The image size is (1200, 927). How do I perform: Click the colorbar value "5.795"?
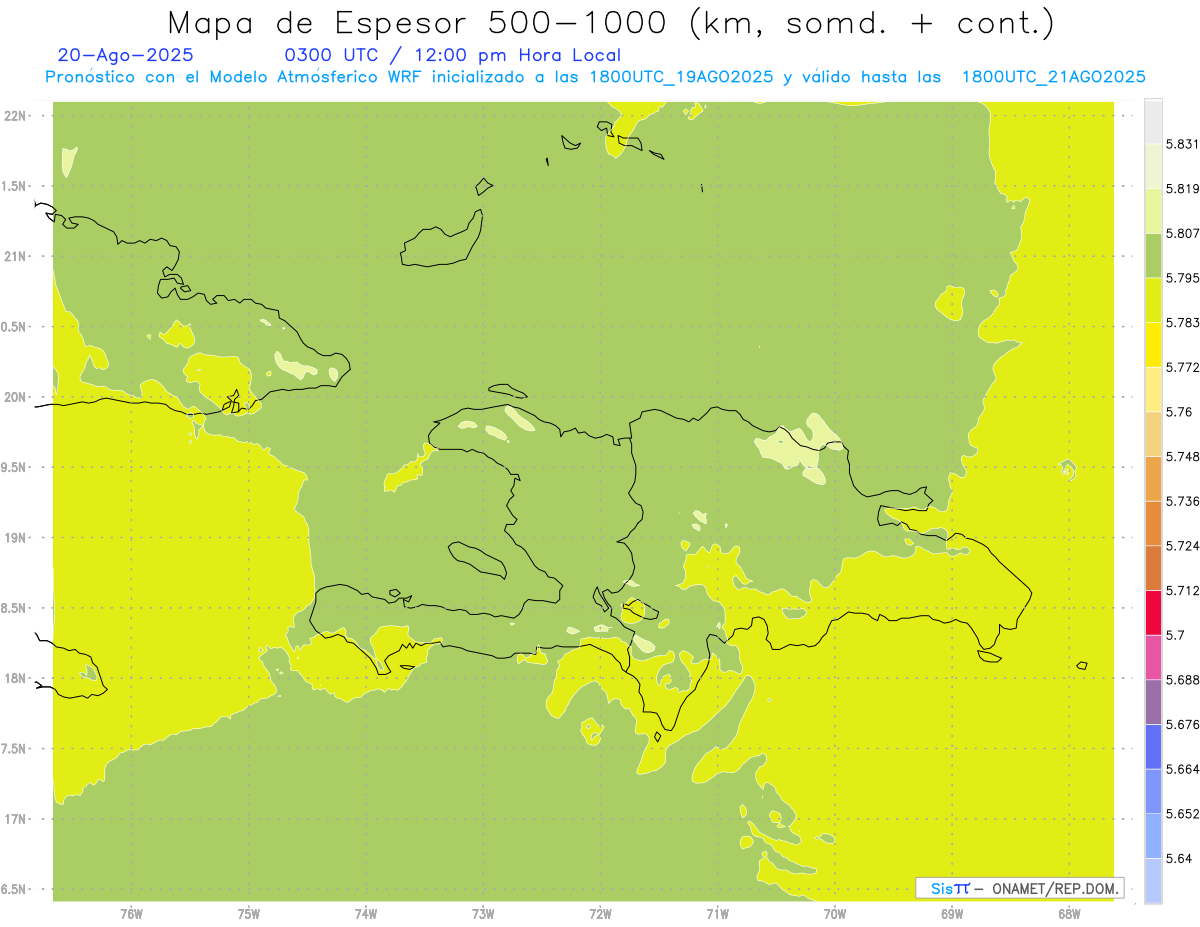pos(1182,278)
